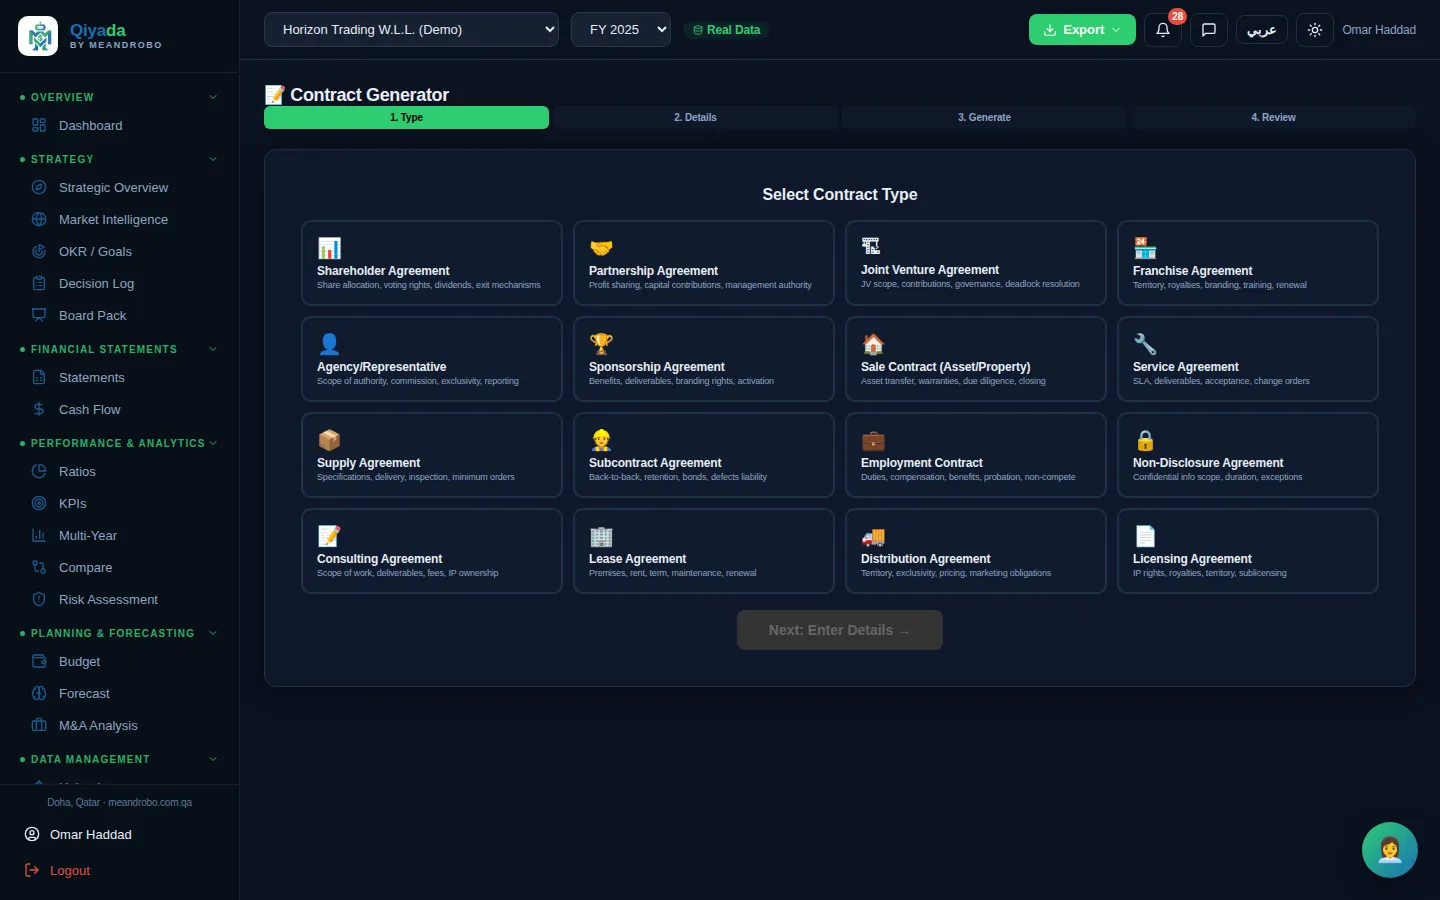The height and width of the screenshot is (900, 1440).
Task: Toggle light/dark theme sun icon
Action: point(1315,30)
